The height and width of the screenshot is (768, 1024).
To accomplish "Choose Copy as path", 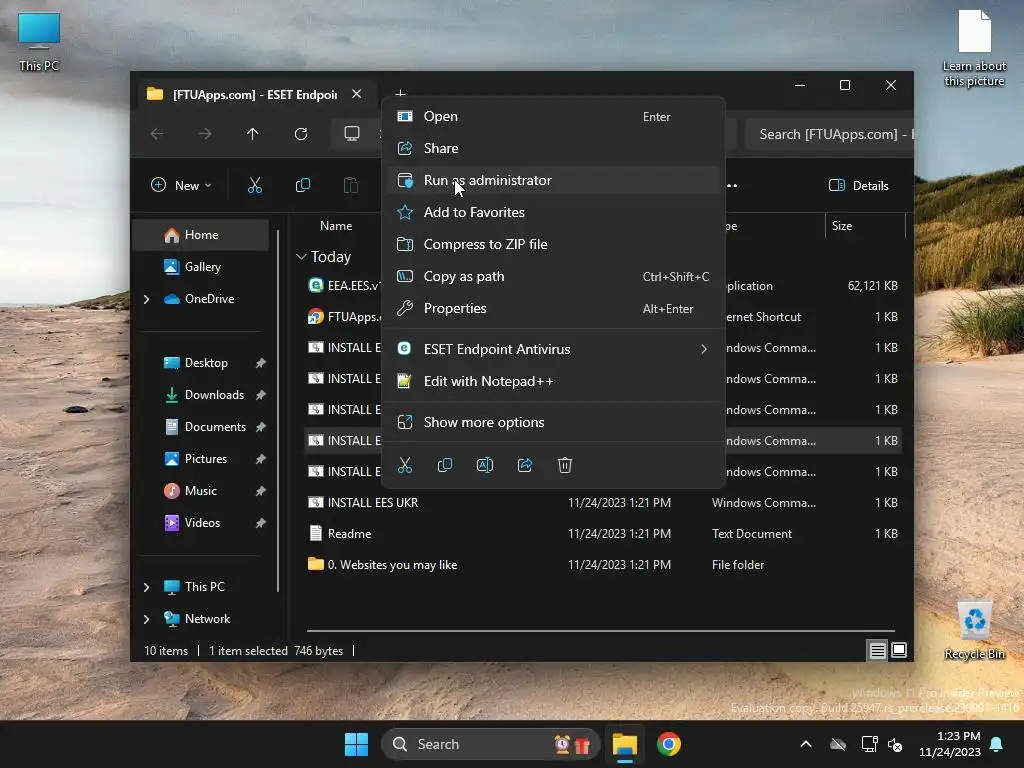I will coord(553,276).
